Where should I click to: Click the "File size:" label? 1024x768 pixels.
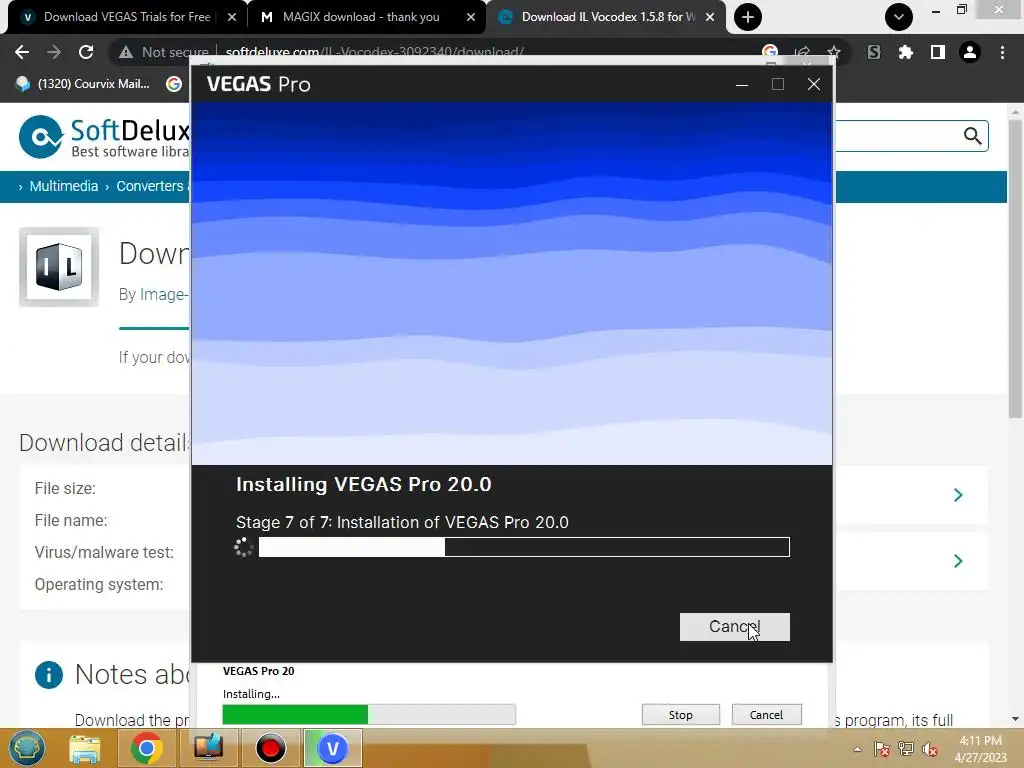point(65,488)
